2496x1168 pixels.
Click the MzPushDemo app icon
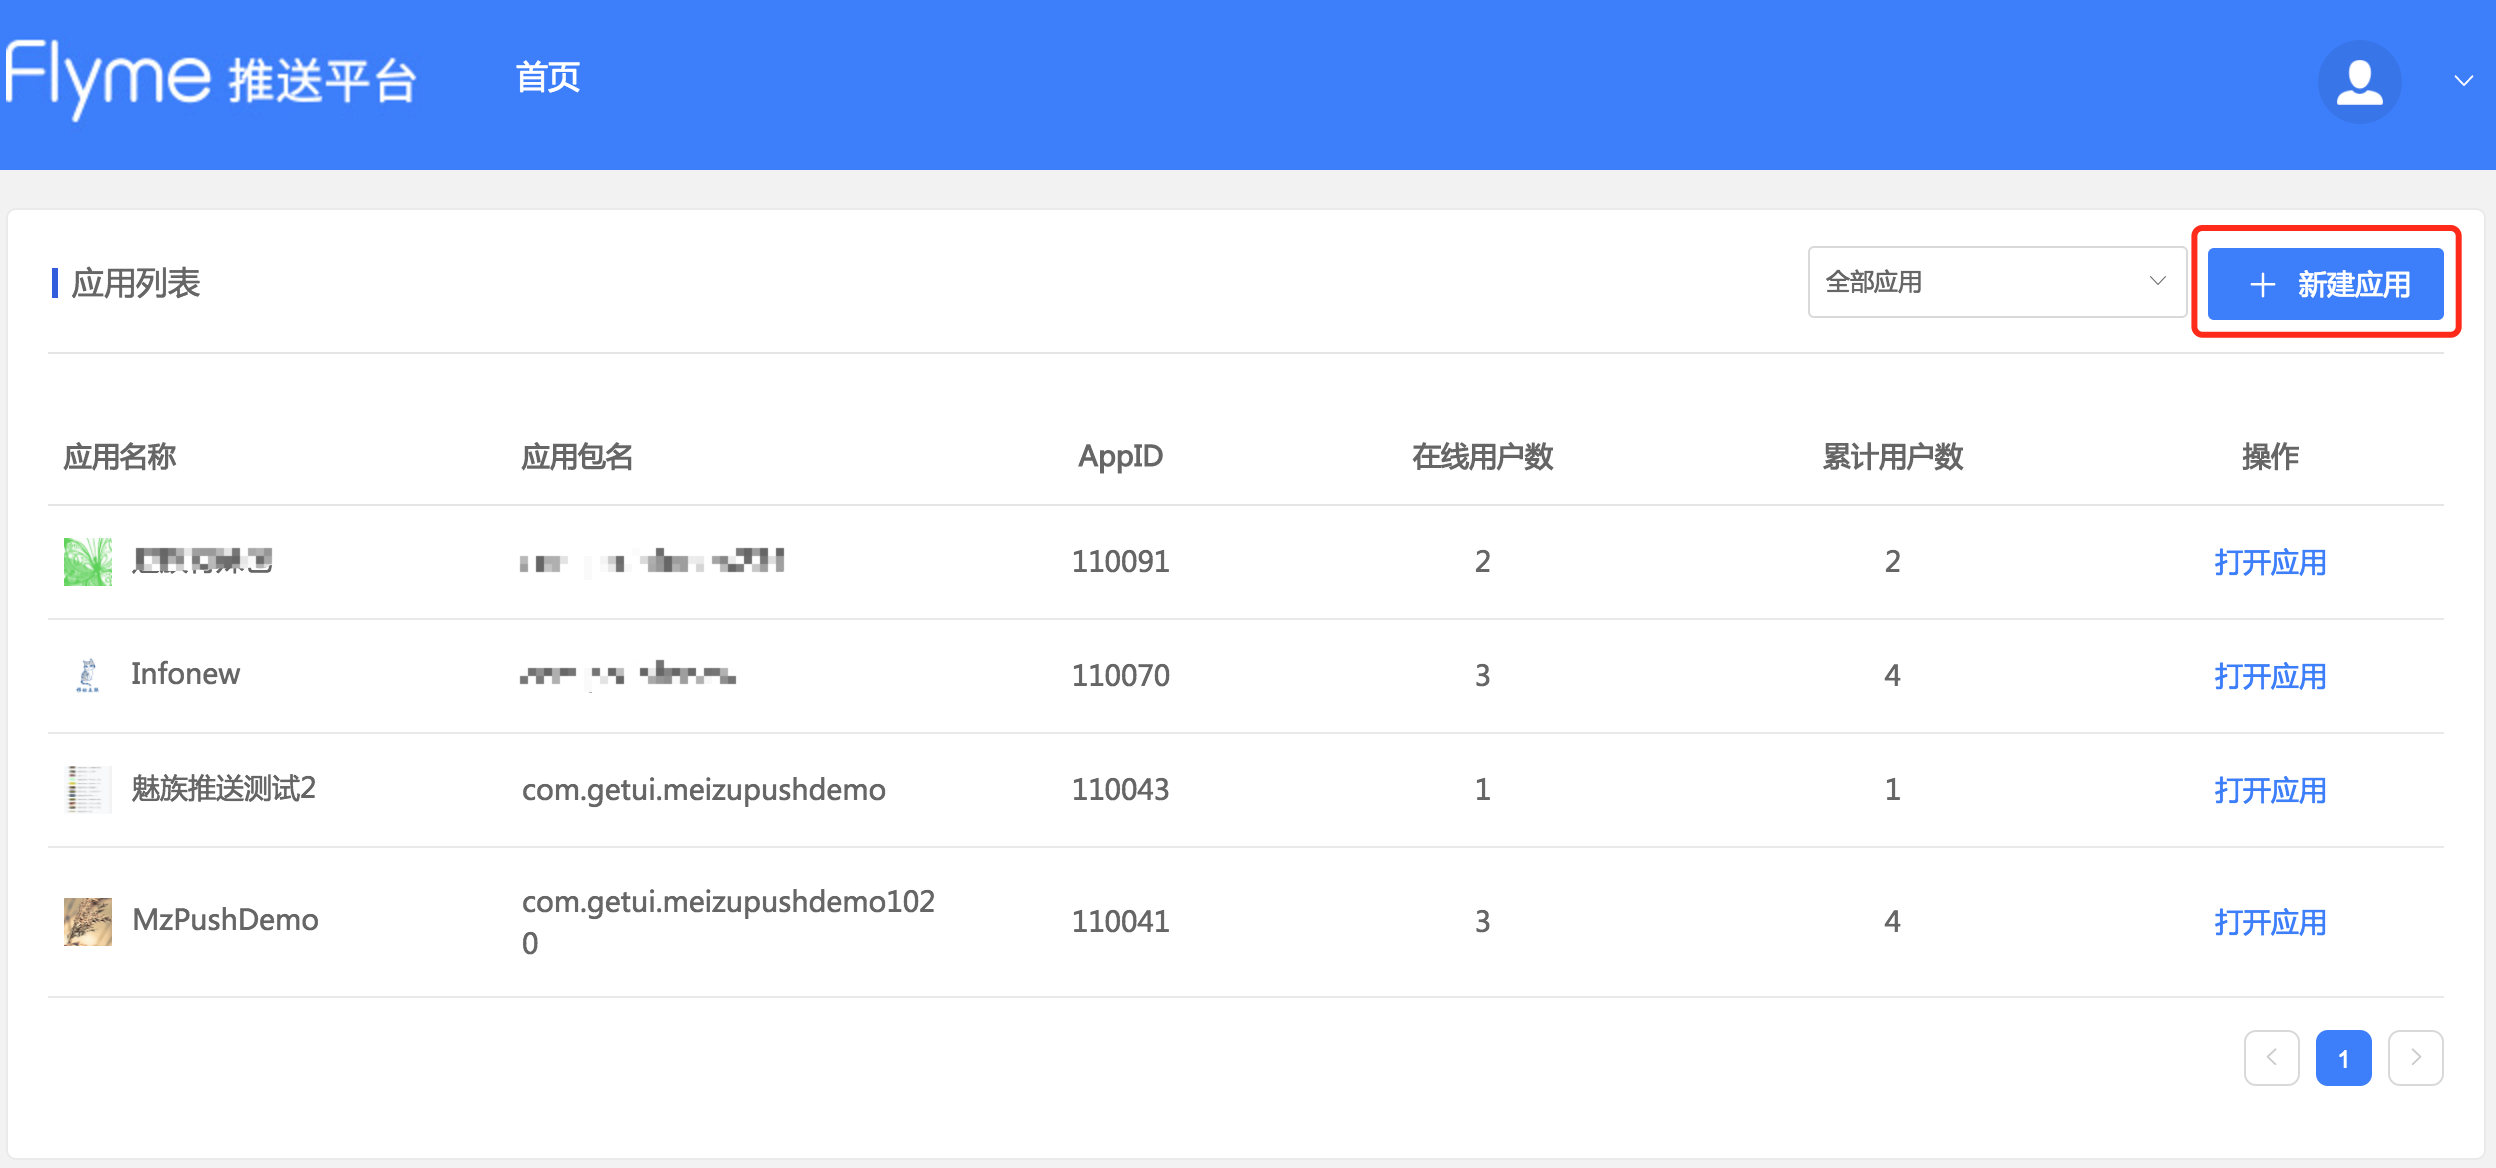88,921
